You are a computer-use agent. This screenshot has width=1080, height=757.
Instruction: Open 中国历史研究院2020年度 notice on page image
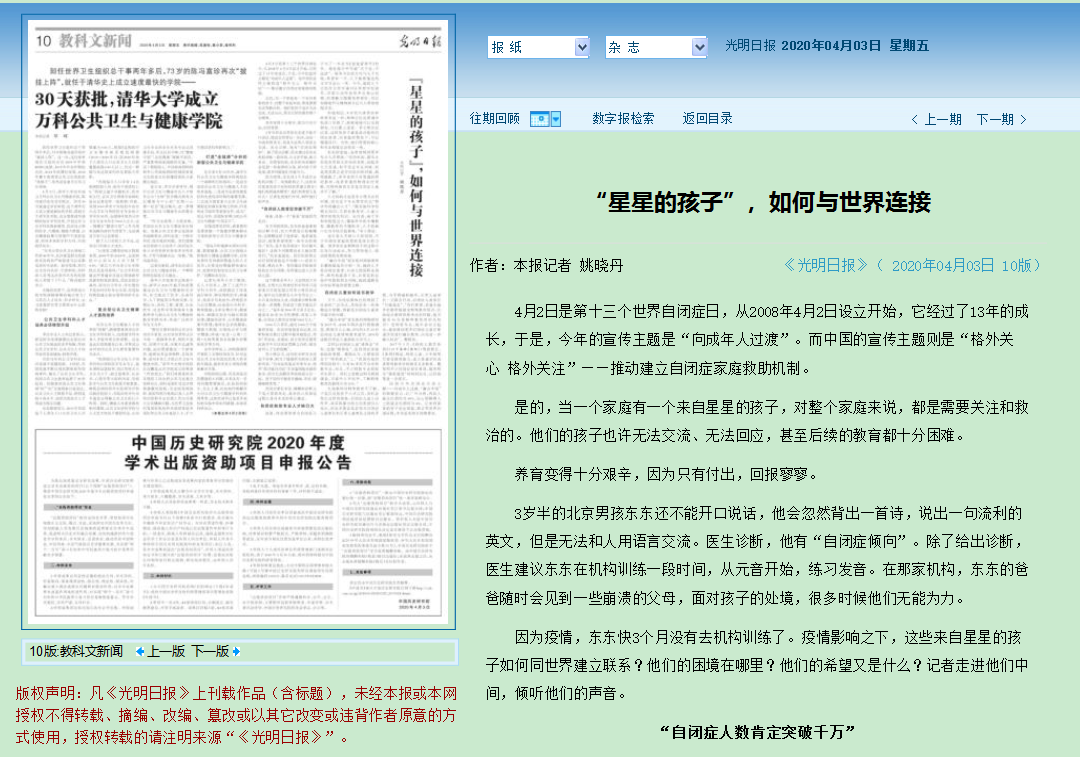[238, 452]
